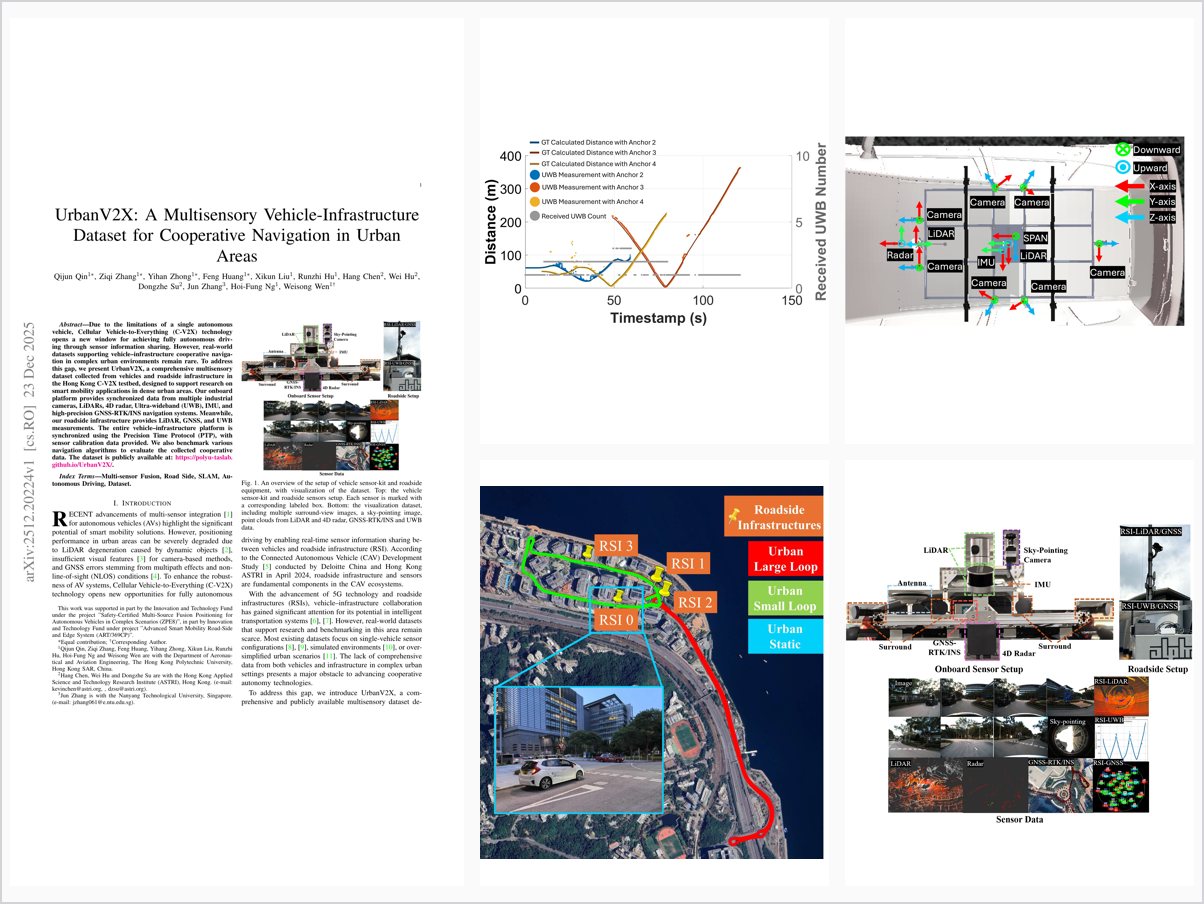Click the 'Index Terms' line on first page
Image resolution: width=1204 pixels, height=904 pixels.
(x=144, y=480)
